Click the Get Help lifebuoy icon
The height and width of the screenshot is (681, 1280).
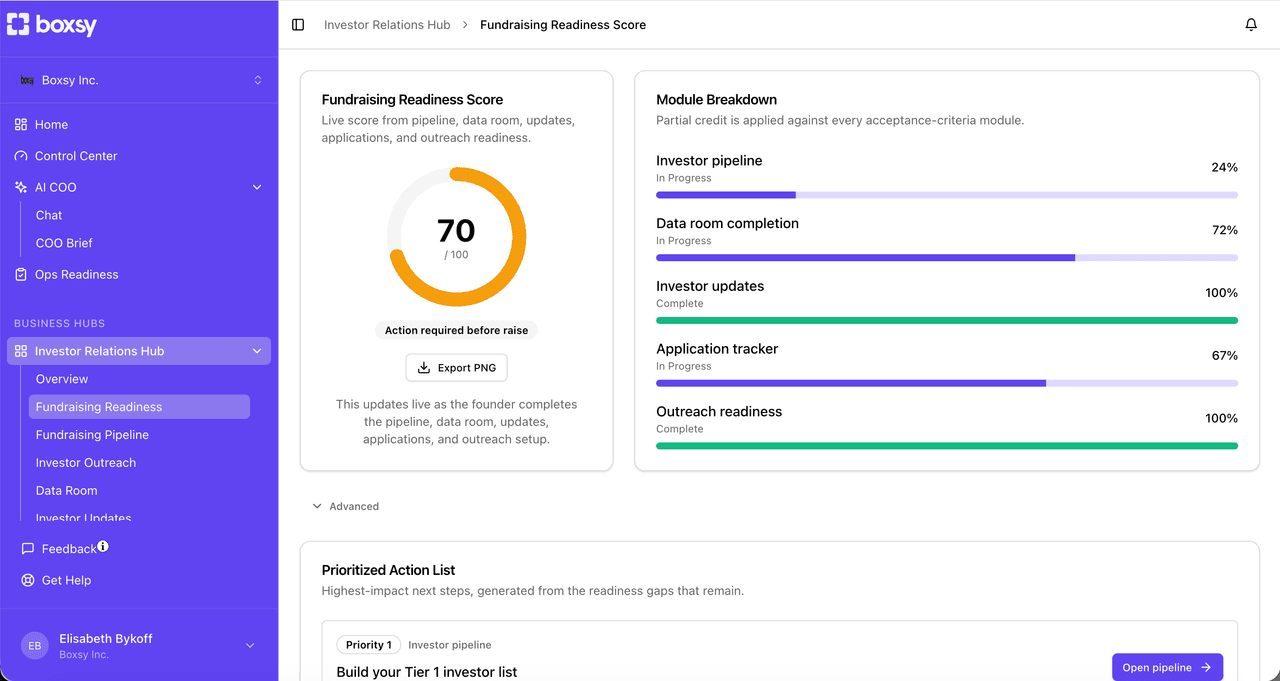coord(28,580)
